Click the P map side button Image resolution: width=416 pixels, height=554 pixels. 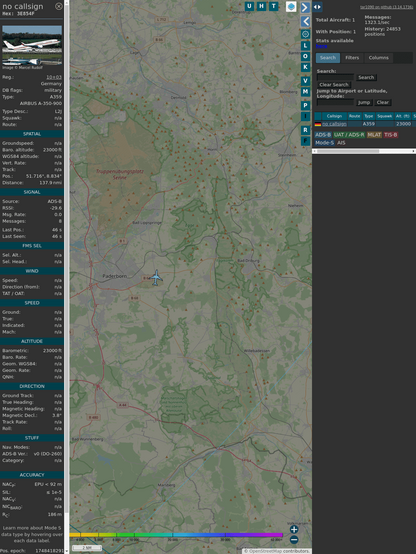[x=305, y=105]
